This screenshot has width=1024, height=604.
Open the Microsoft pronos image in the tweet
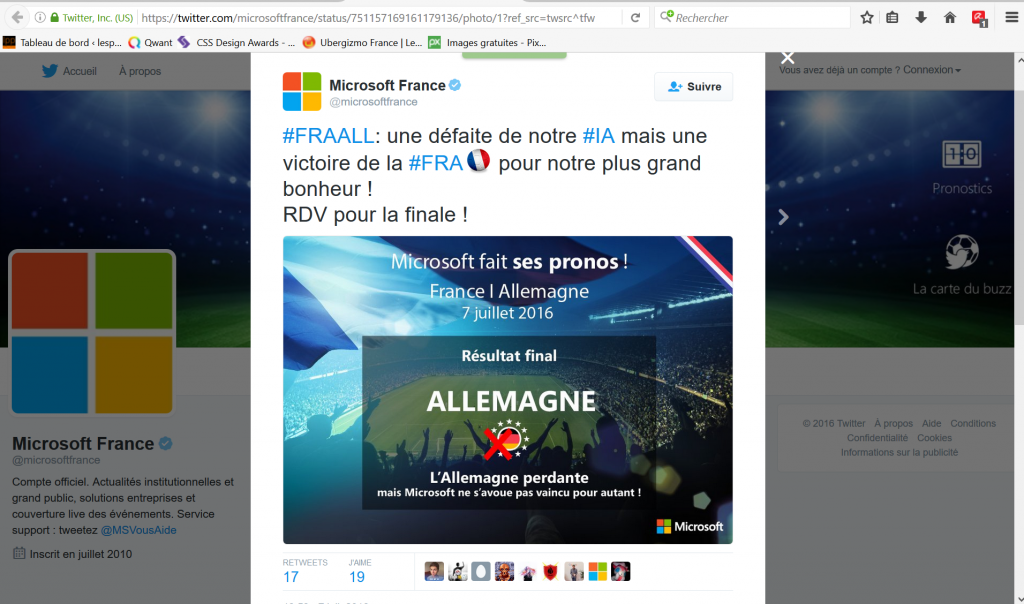507,390
